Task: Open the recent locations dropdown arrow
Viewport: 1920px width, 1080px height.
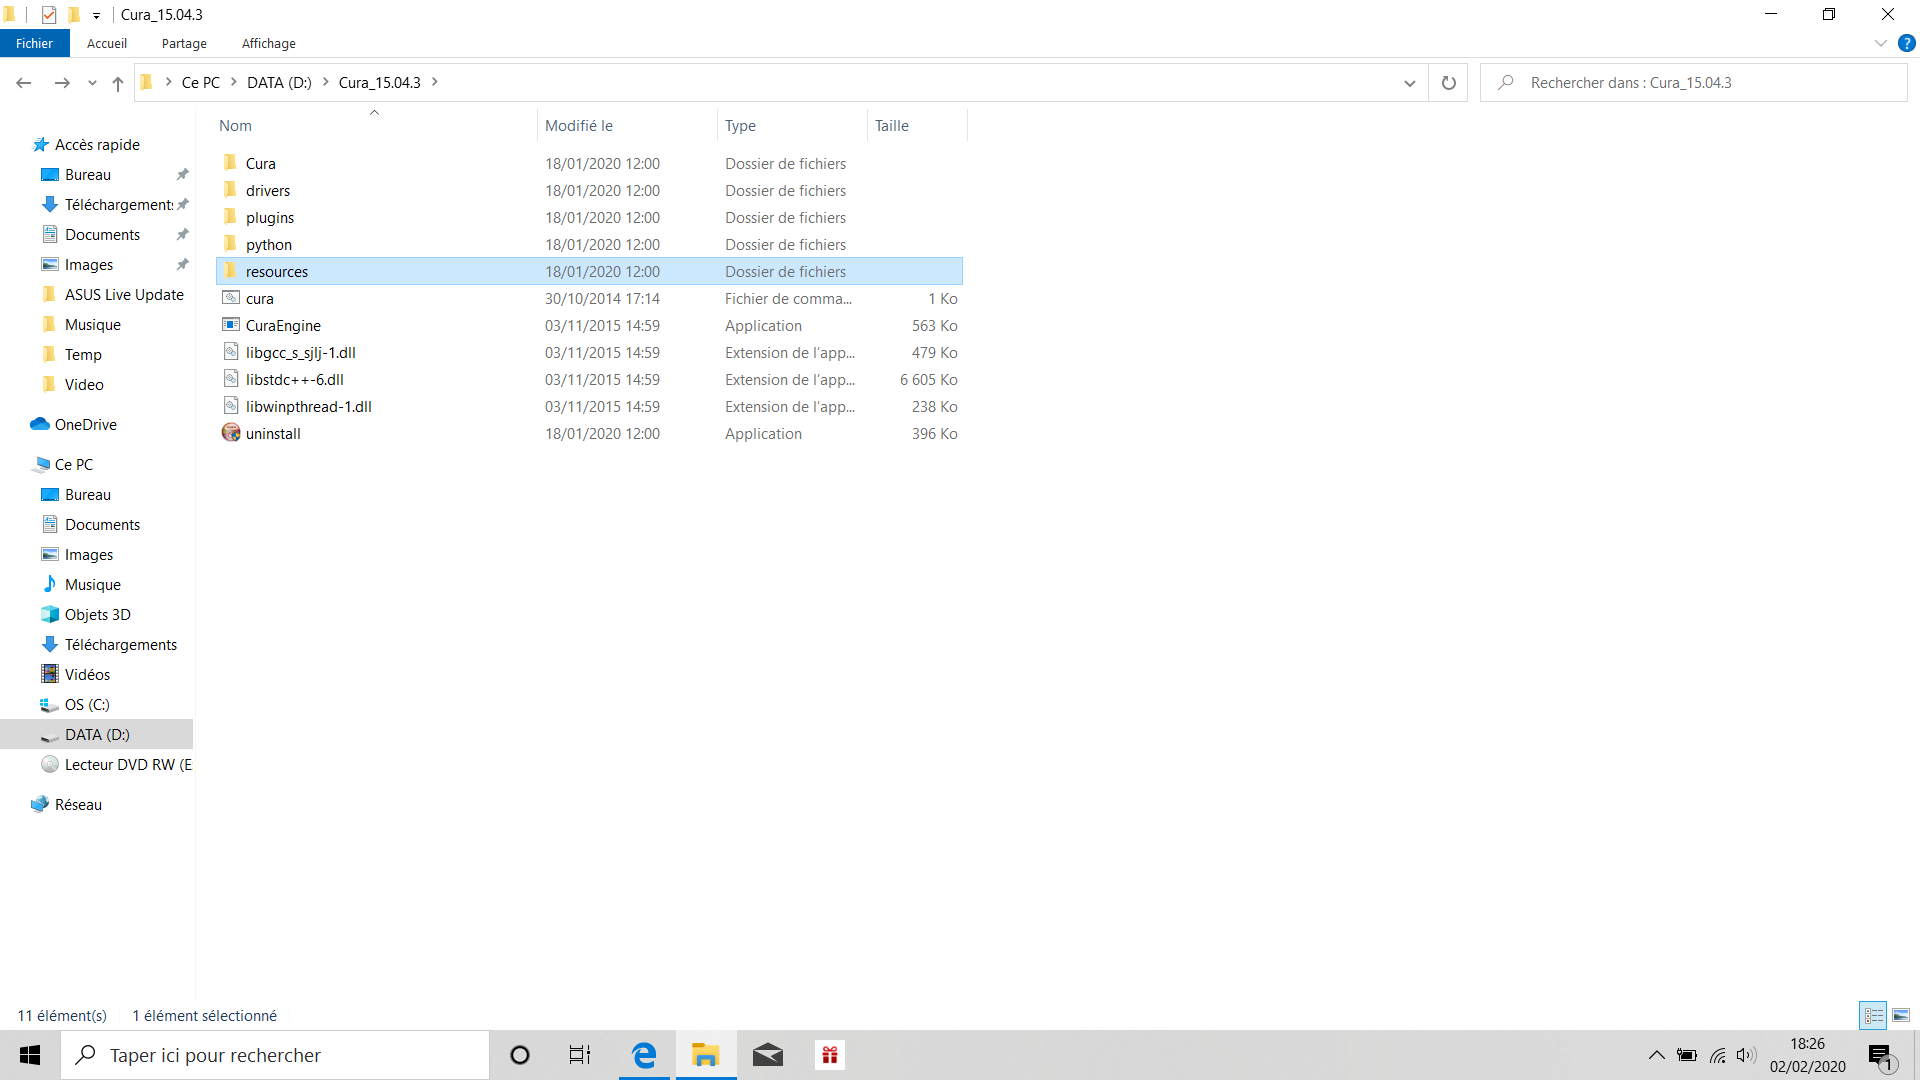Action: coord(92,83)
